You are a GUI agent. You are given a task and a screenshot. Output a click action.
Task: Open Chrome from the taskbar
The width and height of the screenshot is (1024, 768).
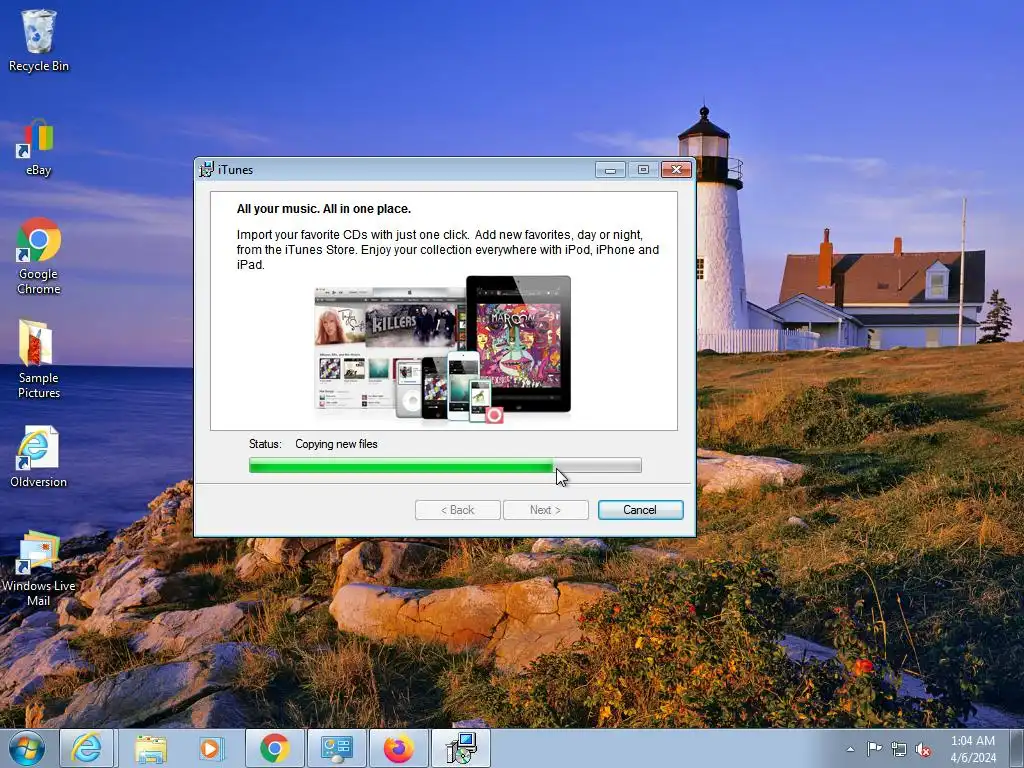tap(275, 748)
